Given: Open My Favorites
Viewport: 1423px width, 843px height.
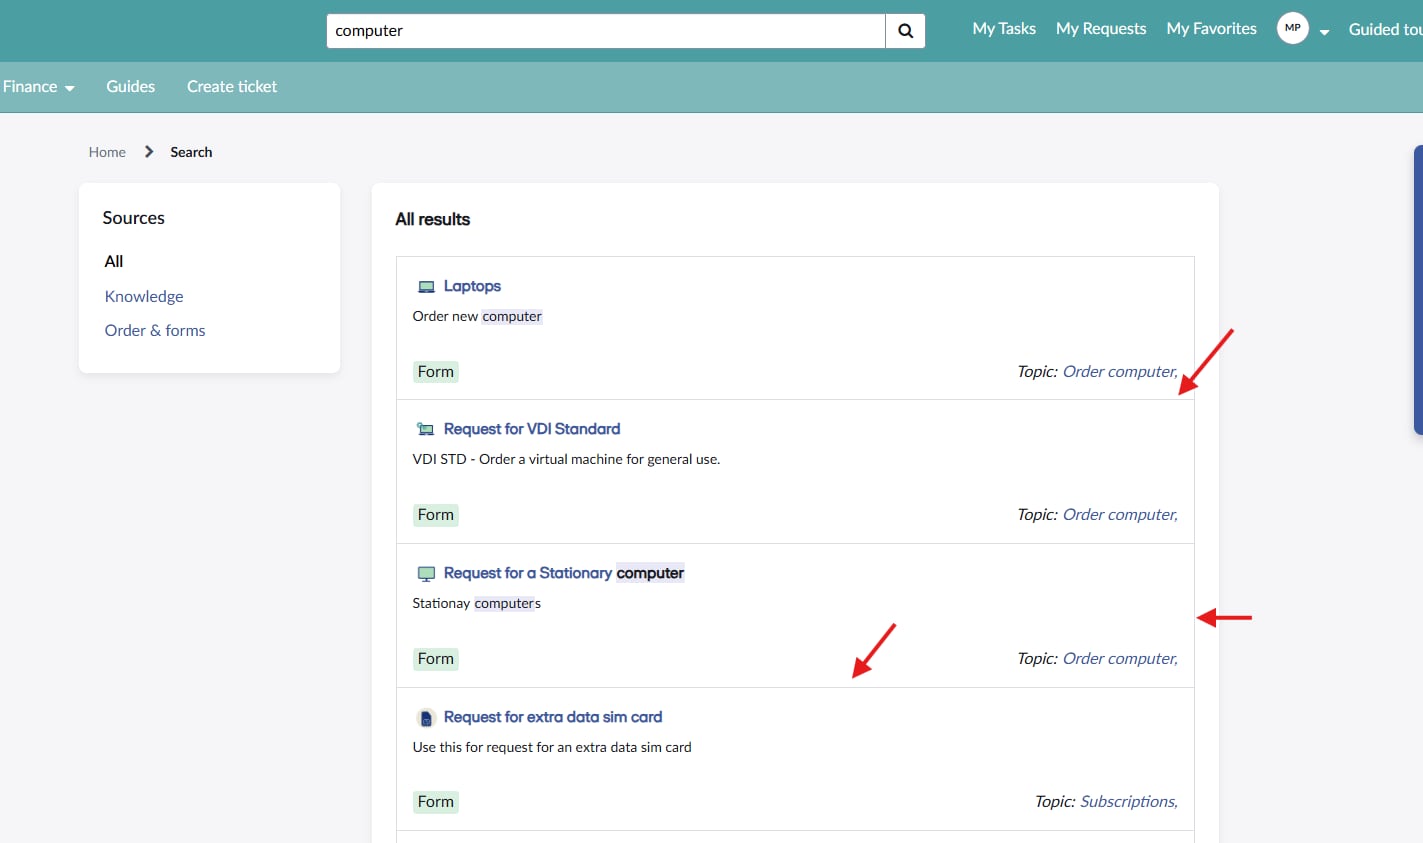Looking at the screenshot, I should click(x=1211, y=29).
